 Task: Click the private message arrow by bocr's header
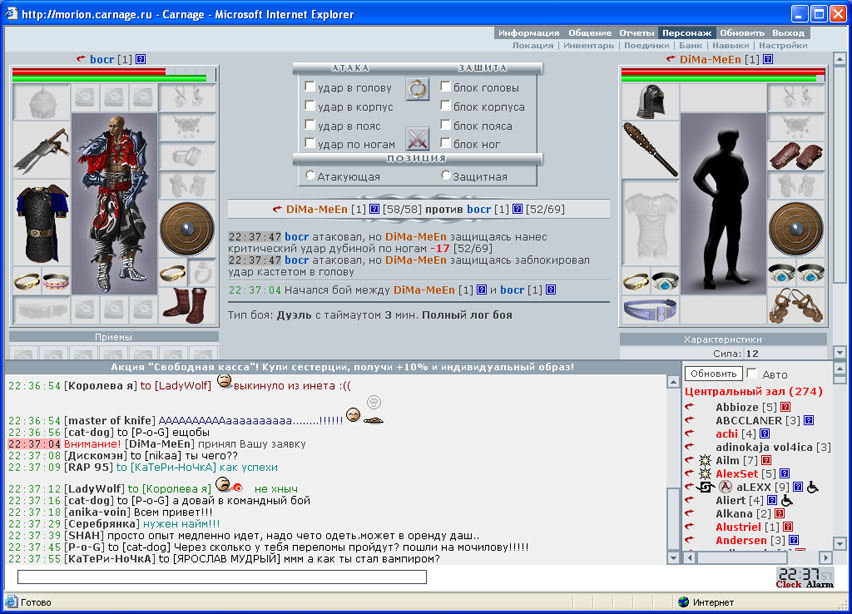click(x=81, y=58)
